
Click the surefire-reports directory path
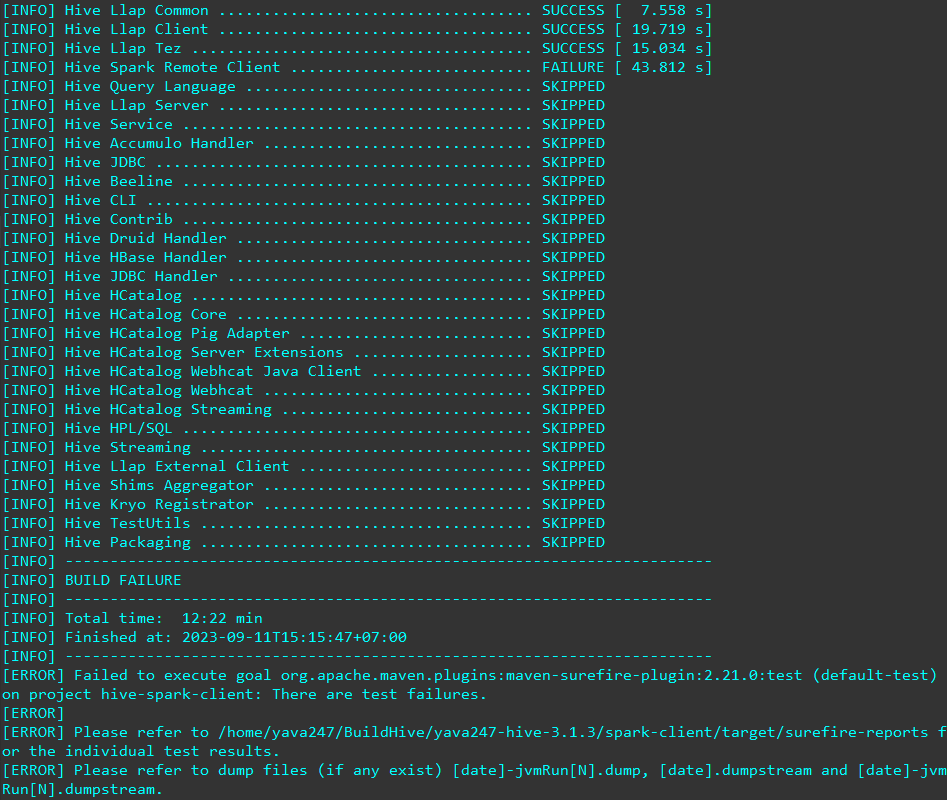[573, 732]
